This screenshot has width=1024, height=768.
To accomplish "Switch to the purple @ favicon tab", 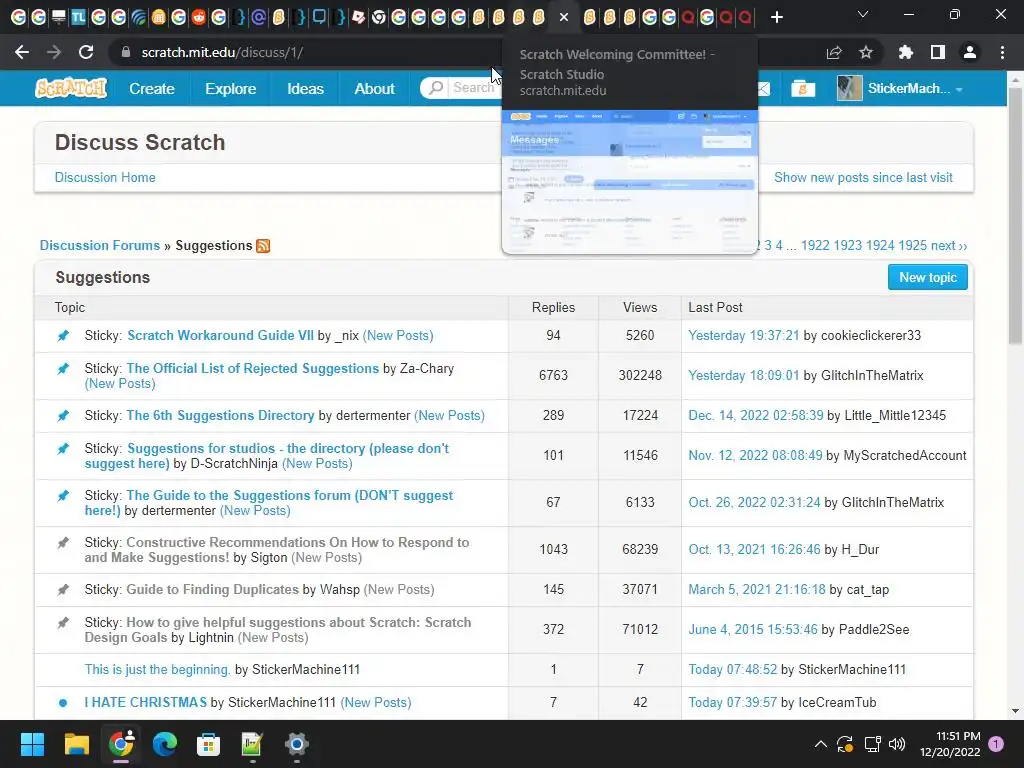I will coord(259,17).
